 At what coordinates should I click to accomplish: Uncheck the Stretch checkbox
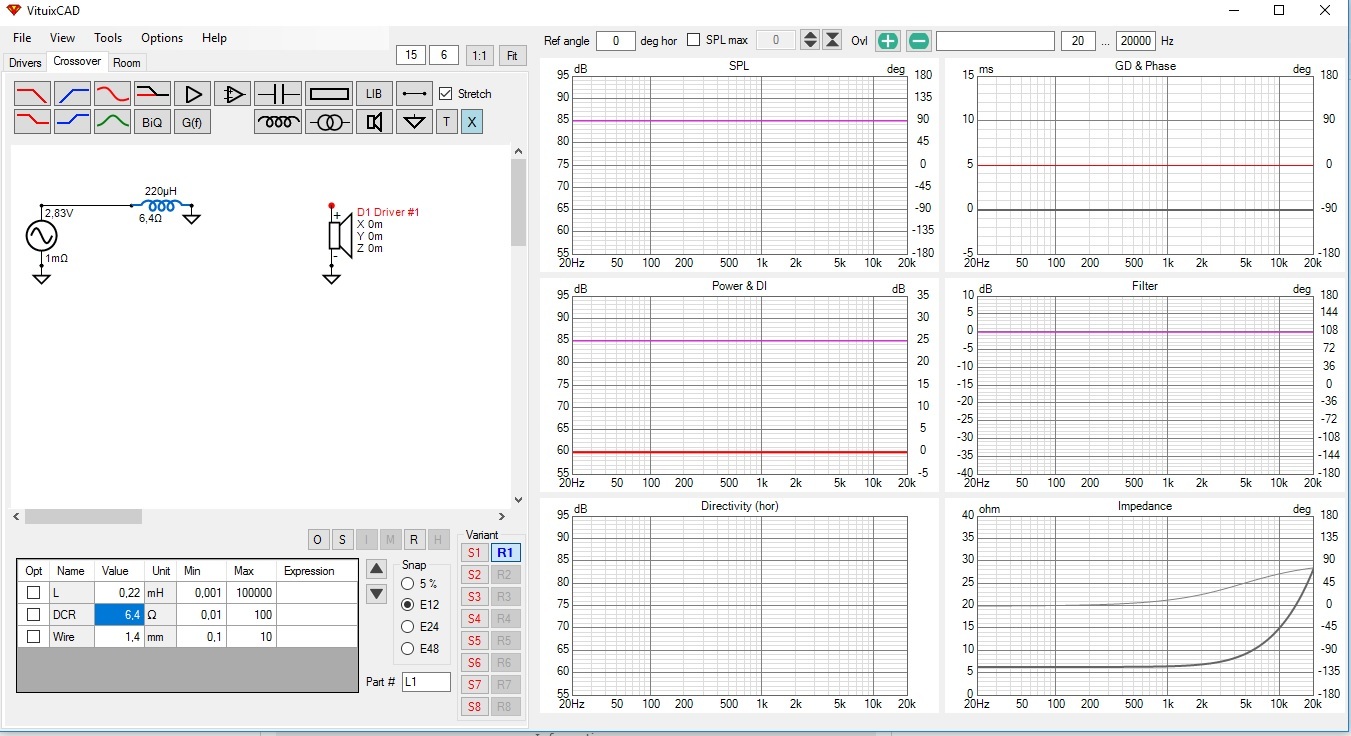[x=446, y=94]
